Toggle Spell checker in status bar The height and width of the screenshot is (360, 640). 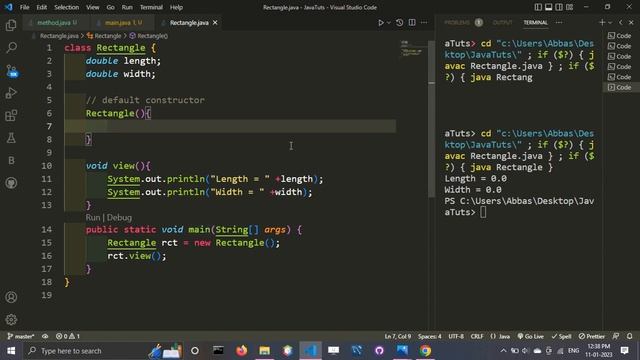[561, 336]
